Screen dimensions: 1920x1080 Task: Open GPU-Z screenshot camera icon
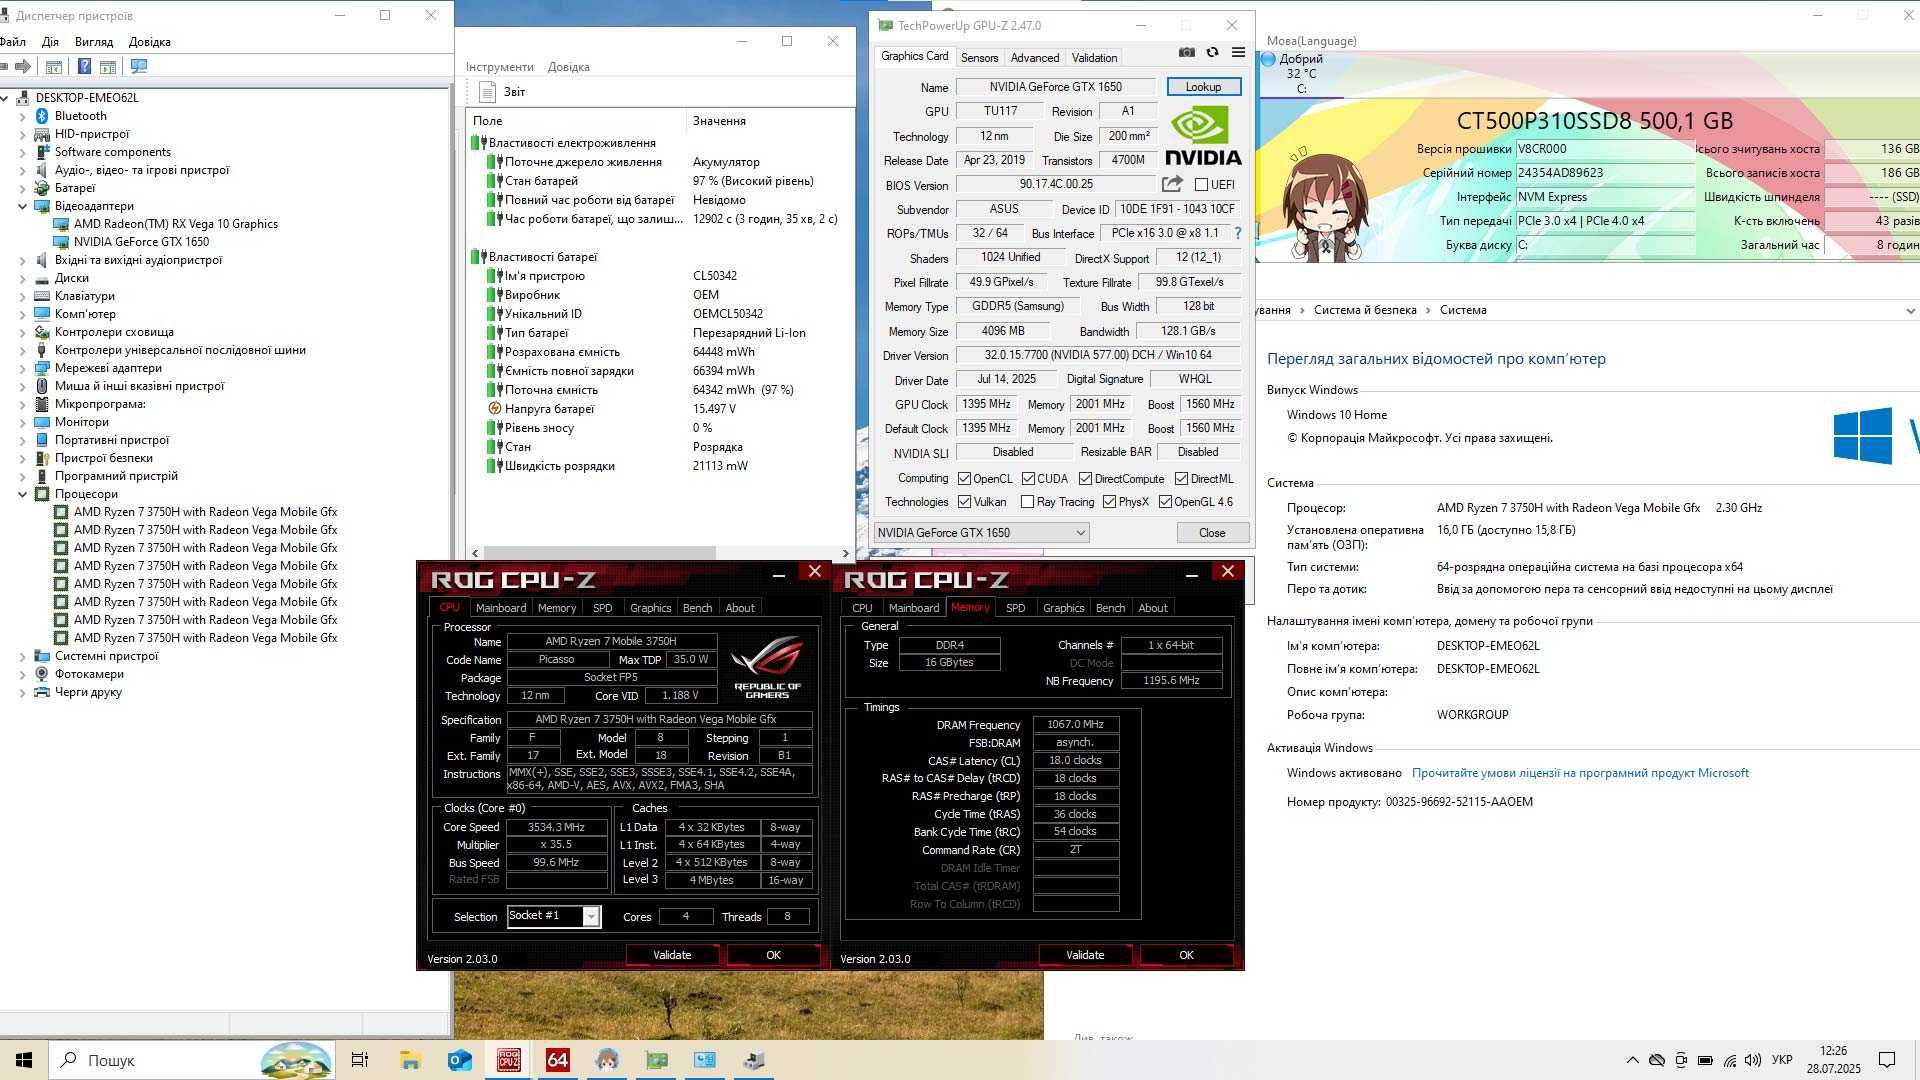click(x=1186, y=53)
